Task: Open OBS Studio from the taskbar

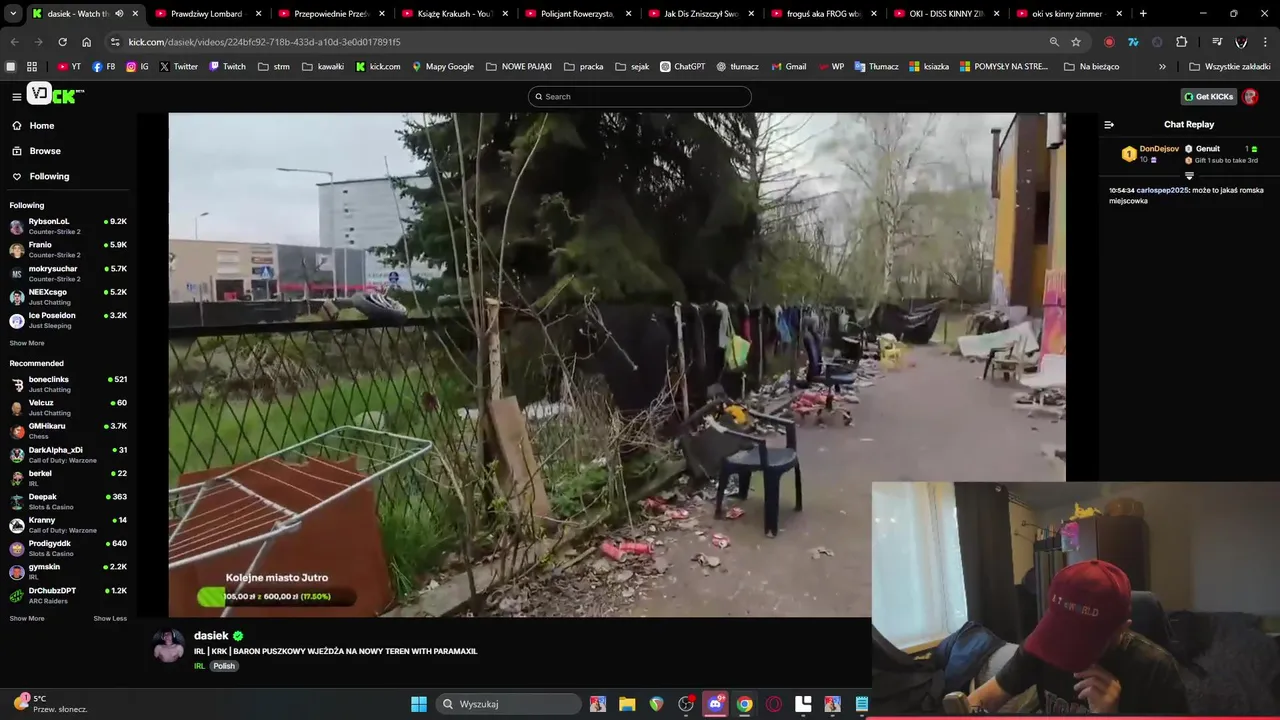Action: [x=686, y=704]
